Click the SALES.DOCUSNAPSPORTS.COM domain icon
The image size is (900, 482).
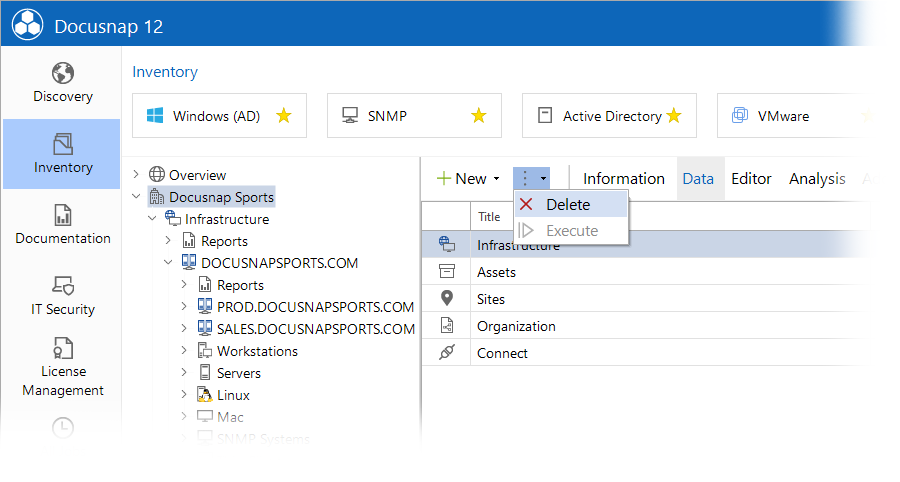pos(205,328)
